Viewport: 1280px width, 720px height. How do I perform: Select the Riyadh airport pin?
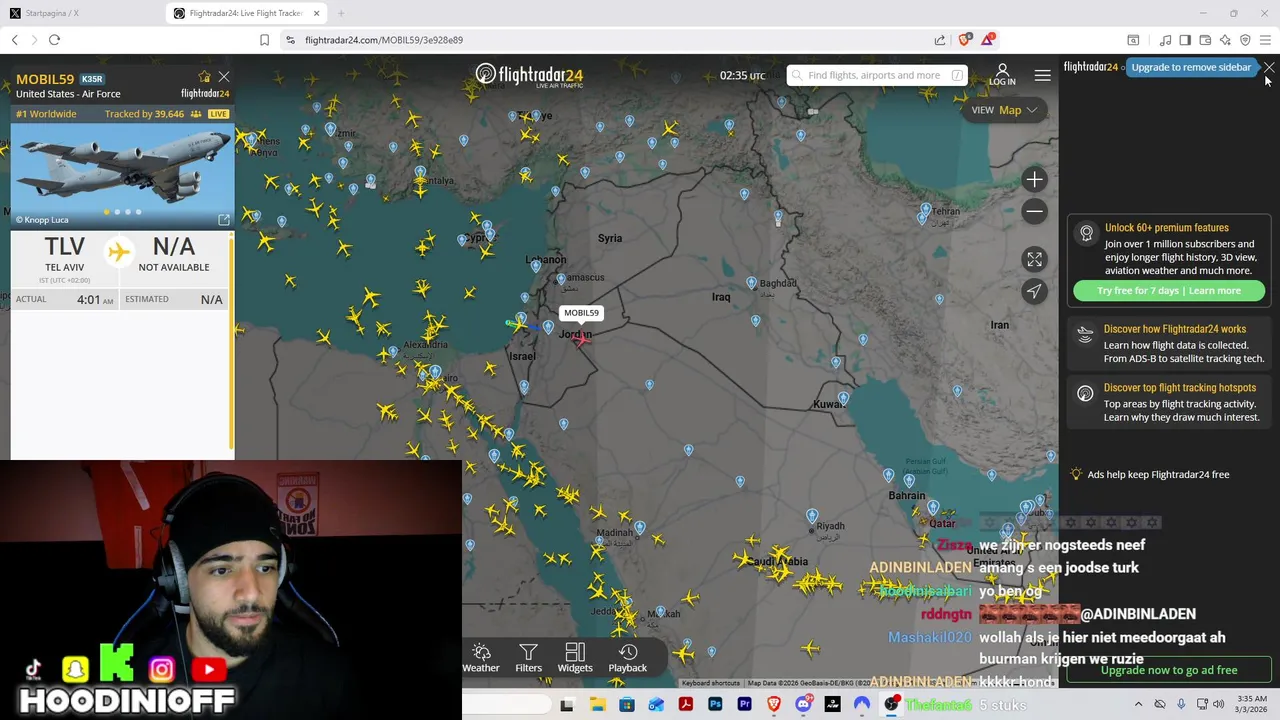pyautogui.click(x=812, y=517)
